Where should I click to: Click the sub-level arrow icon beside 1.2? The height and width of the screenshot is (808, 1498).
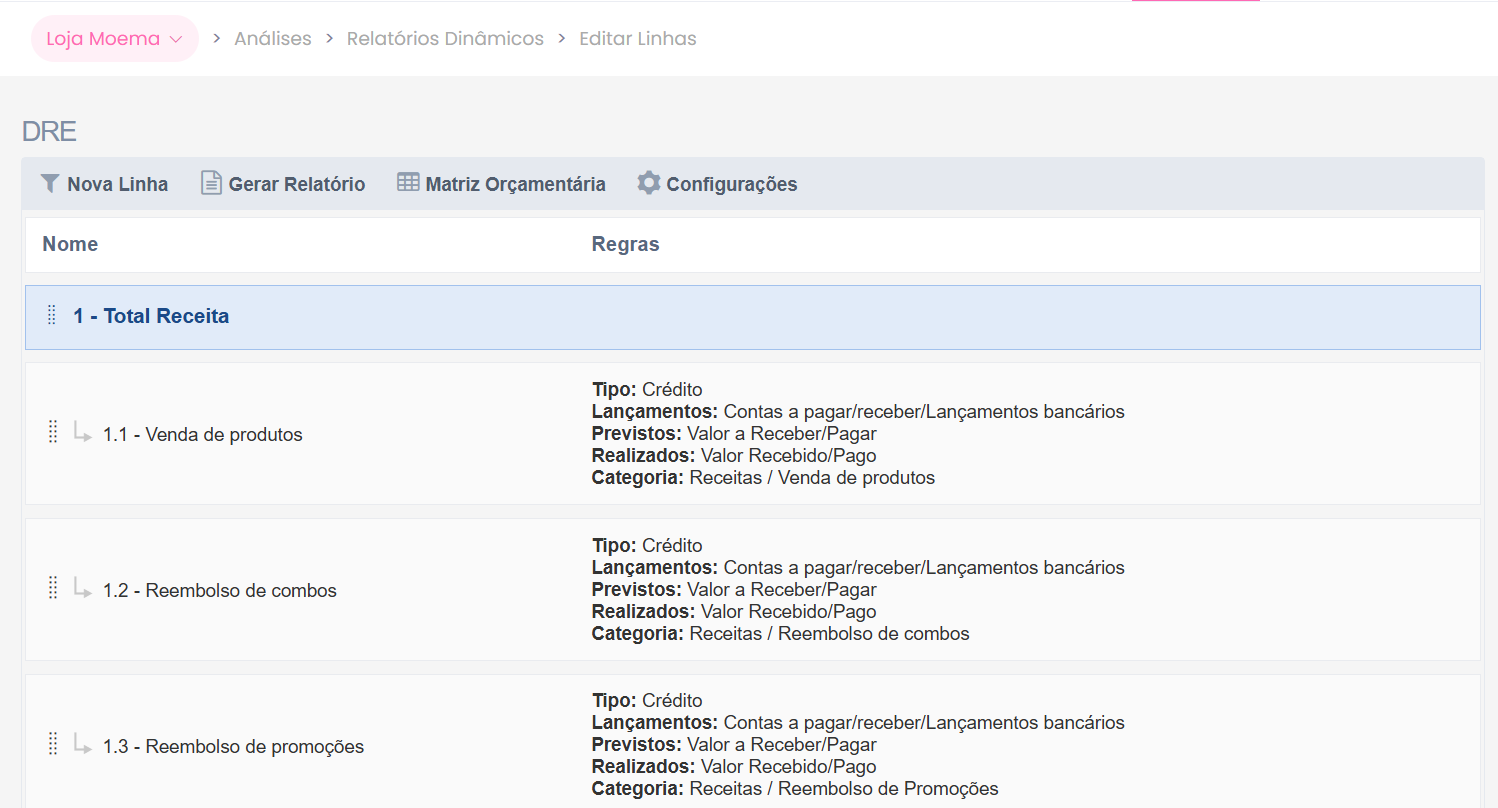point(83,588)
